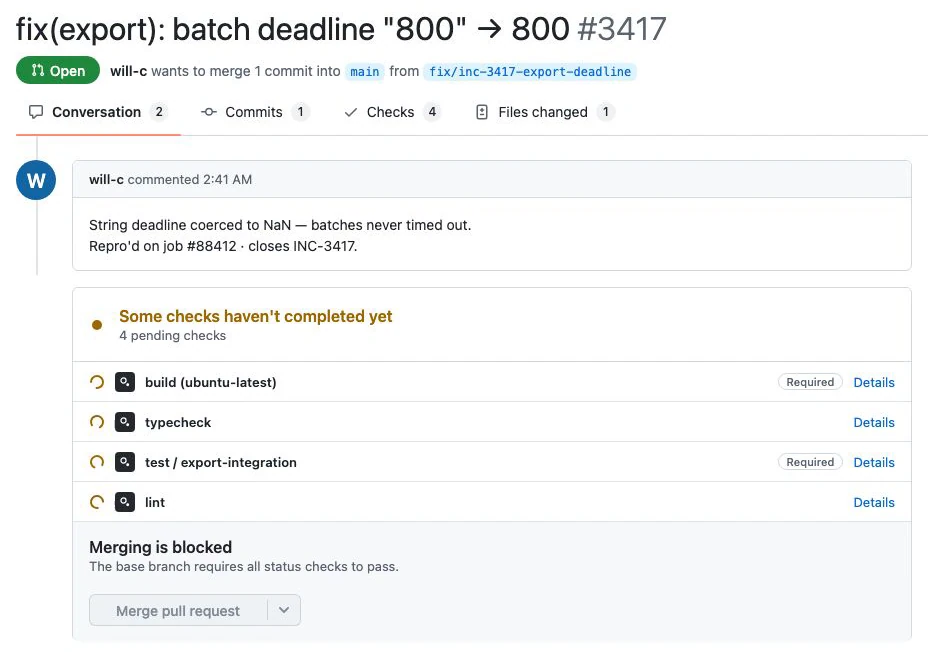Click the green Open status badge
The height and width of the screenshot is (652, 928).
click(x=58, y=70)
